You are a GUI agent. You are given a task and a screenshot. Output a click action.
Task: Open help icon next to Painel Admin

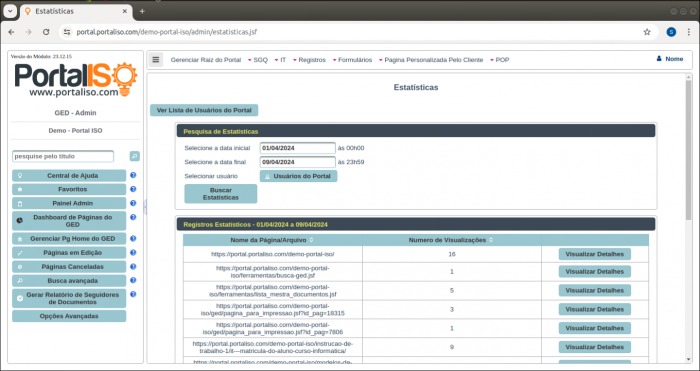tap(133, 203)
